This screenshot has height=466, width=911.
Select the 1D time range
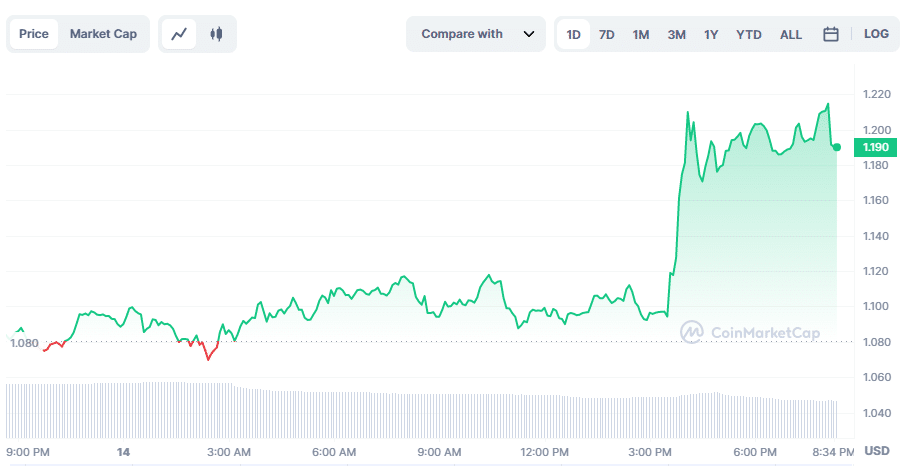pyautogui.click(x=573, y=34)
